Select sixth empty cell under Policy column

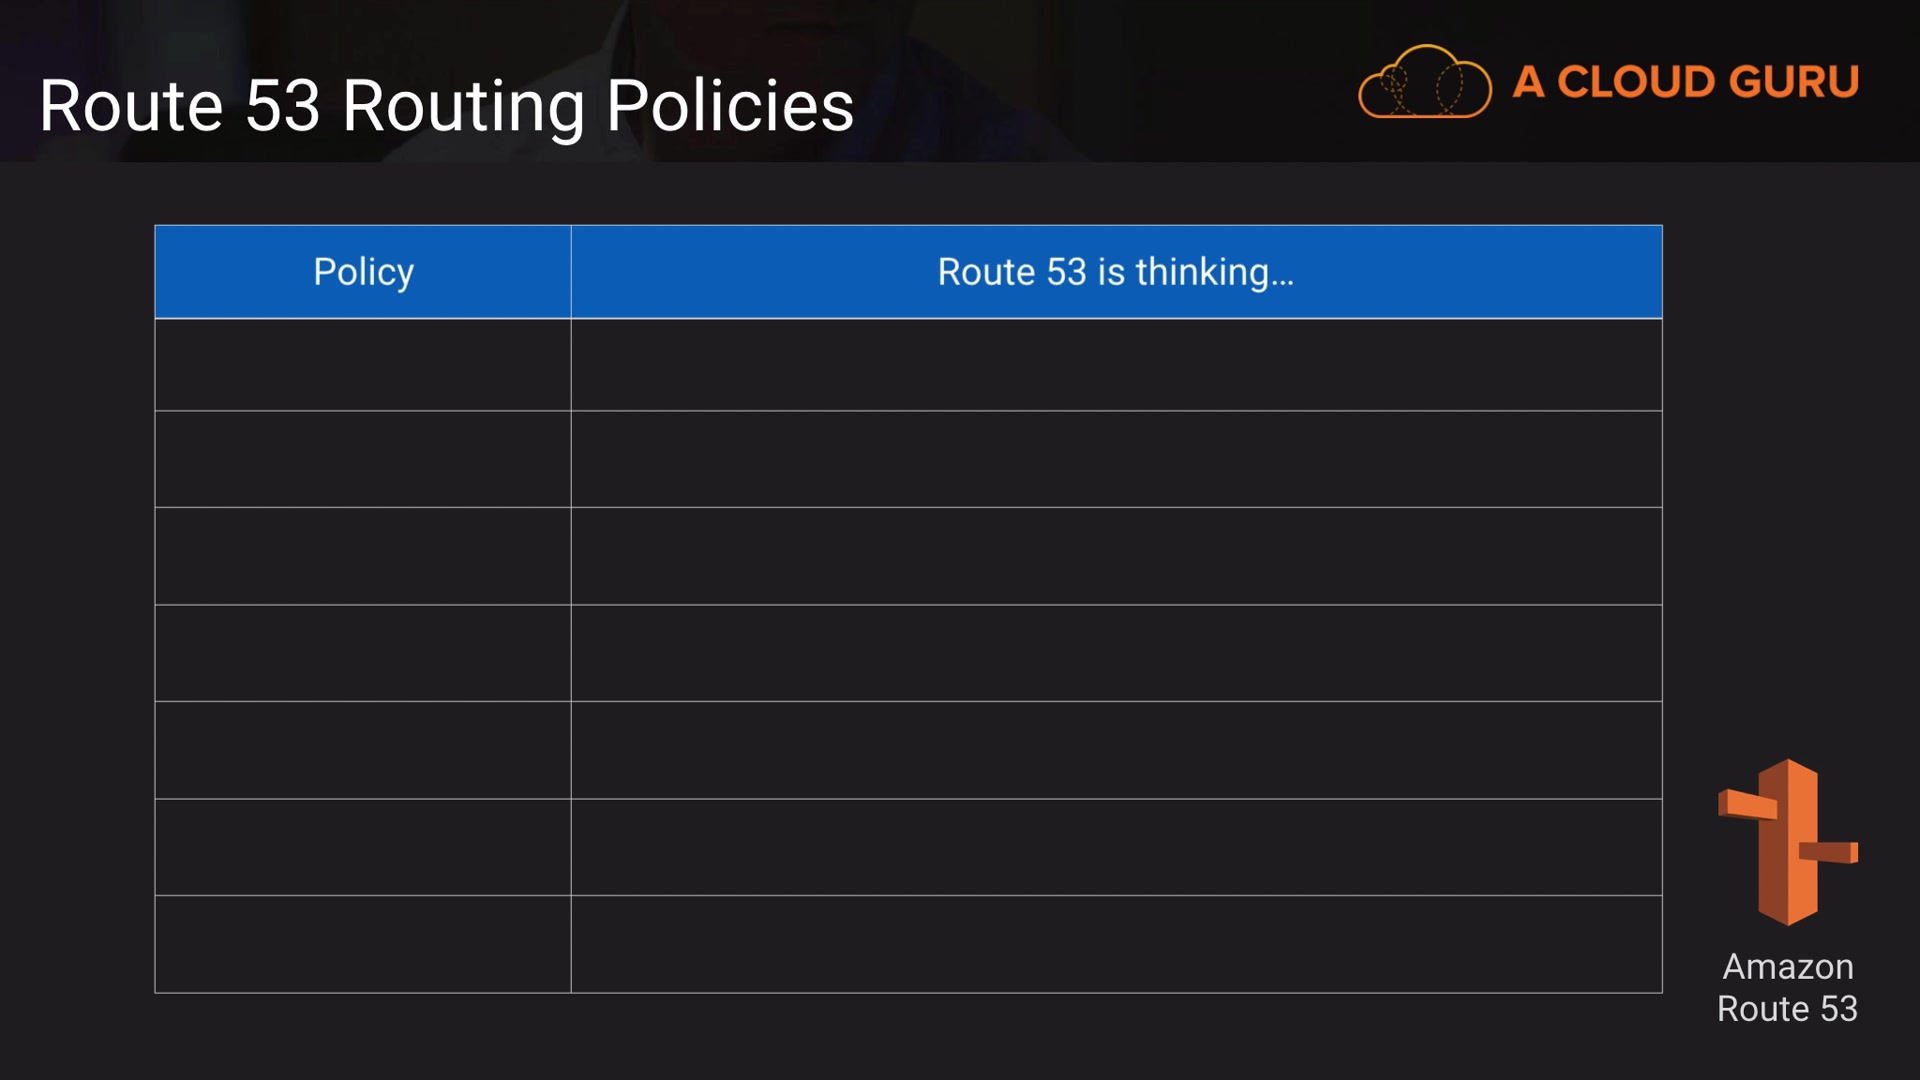click(x=363, y=847)
